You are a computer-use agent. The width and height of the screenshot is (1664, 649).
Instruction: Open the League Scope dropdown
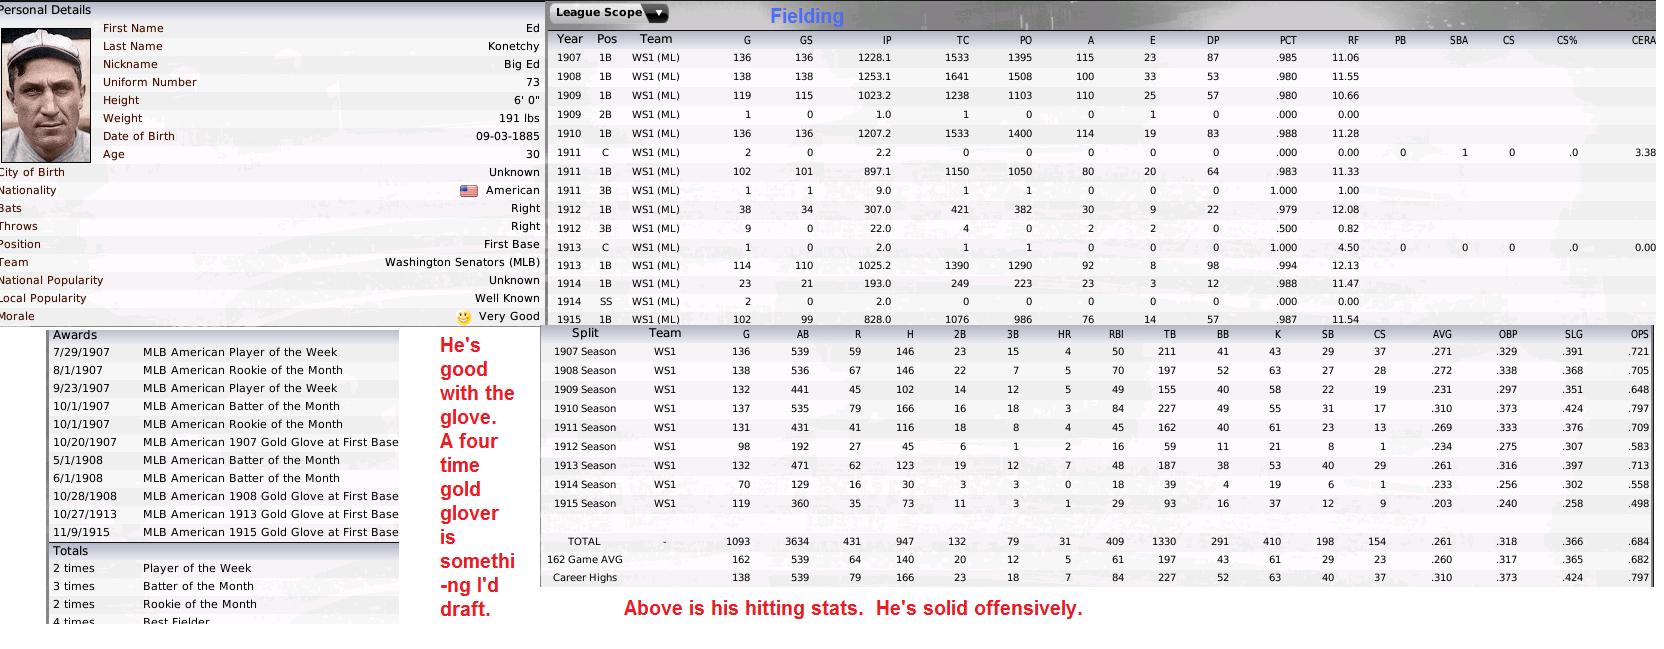coord(609,13)
